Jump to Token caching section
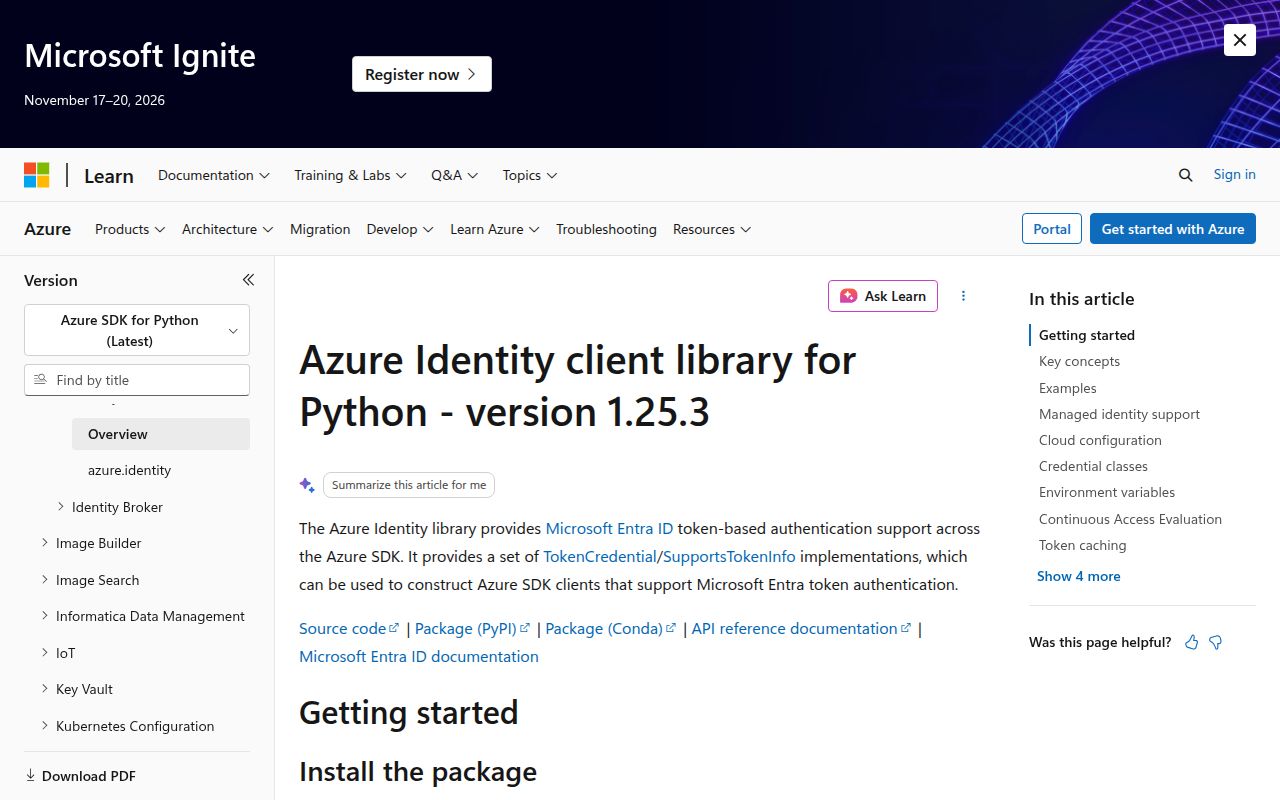This screenshot has width=1280, height=800. [1083, 545]
